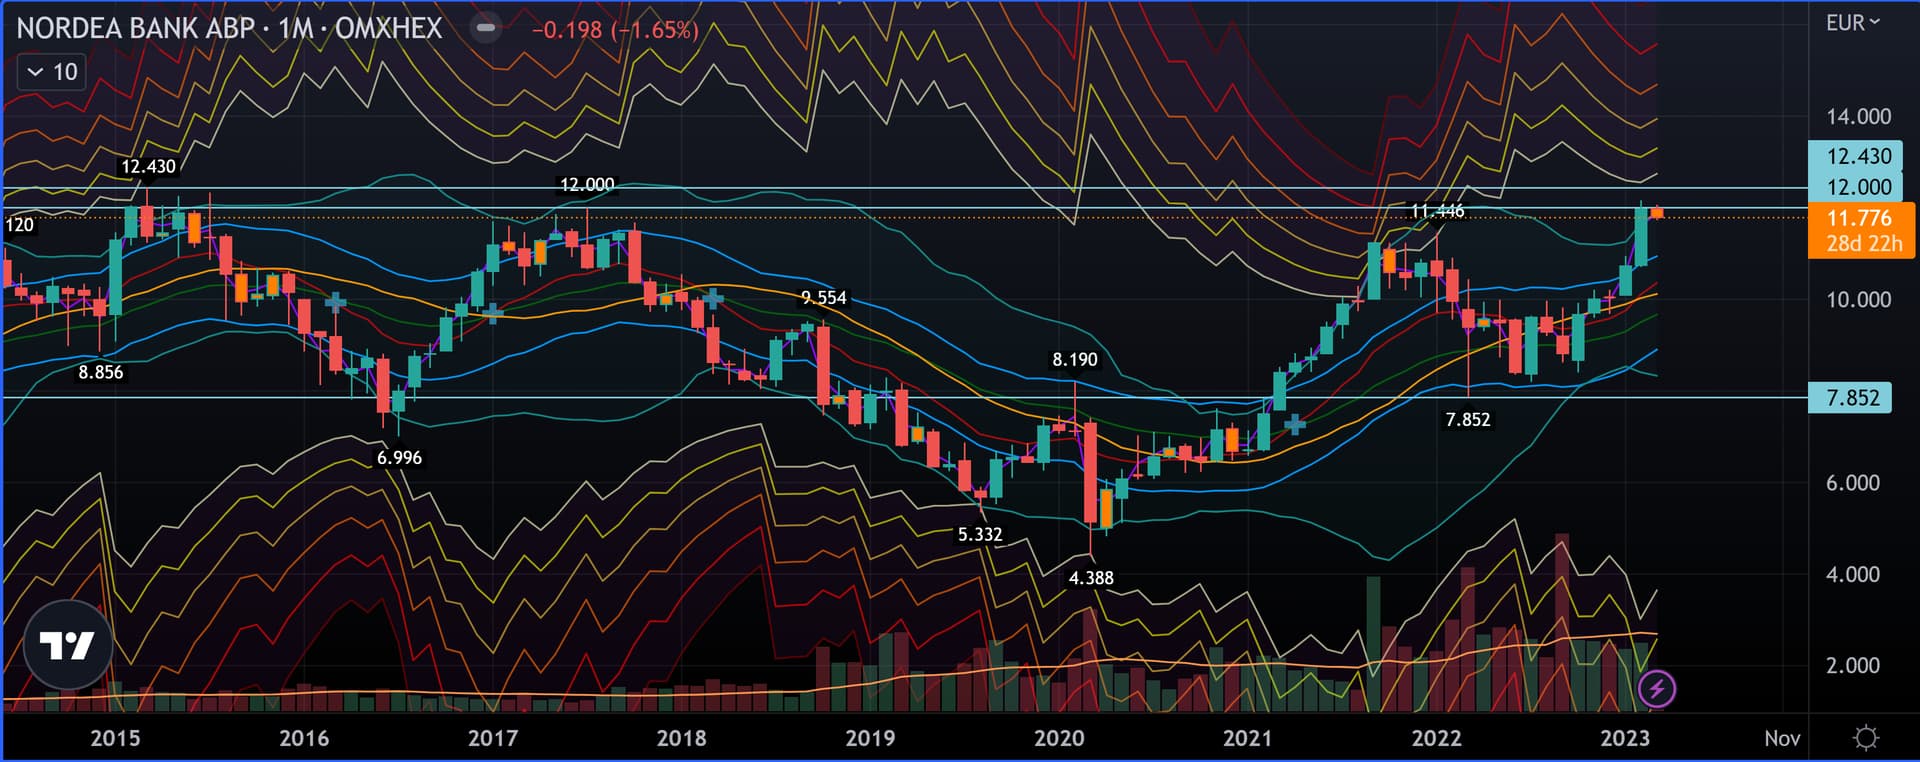Screen dimensions: 1920x762
Task: Click the cross marker near early 2017
Action: tap(493, 313)
